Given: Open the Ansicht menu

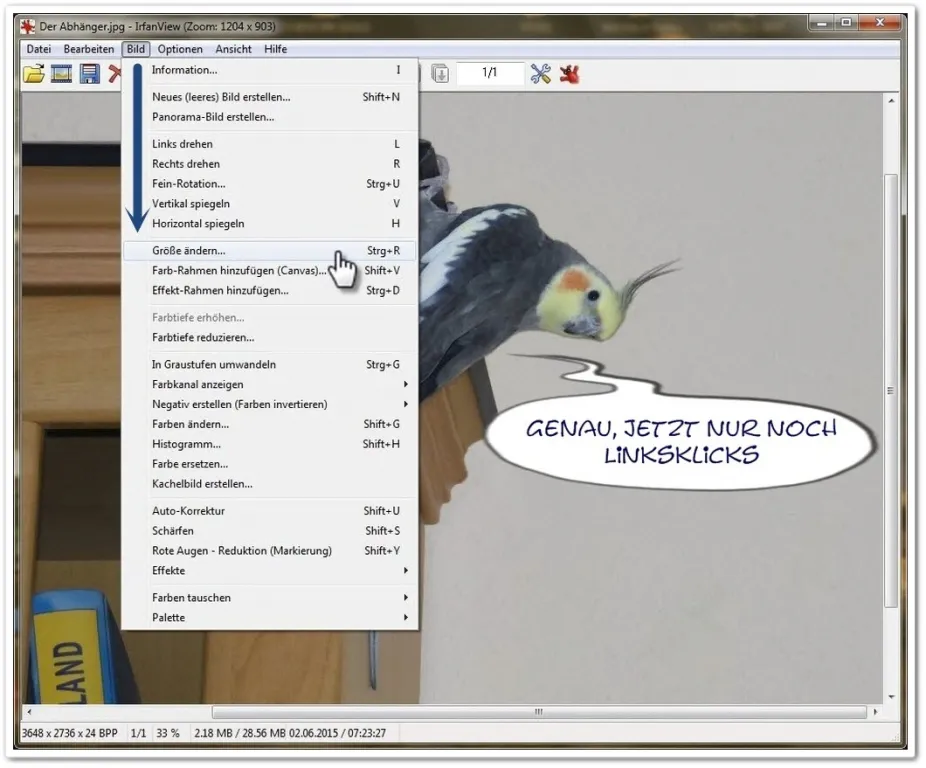Looking at the screenshot, I should (233, 49).
